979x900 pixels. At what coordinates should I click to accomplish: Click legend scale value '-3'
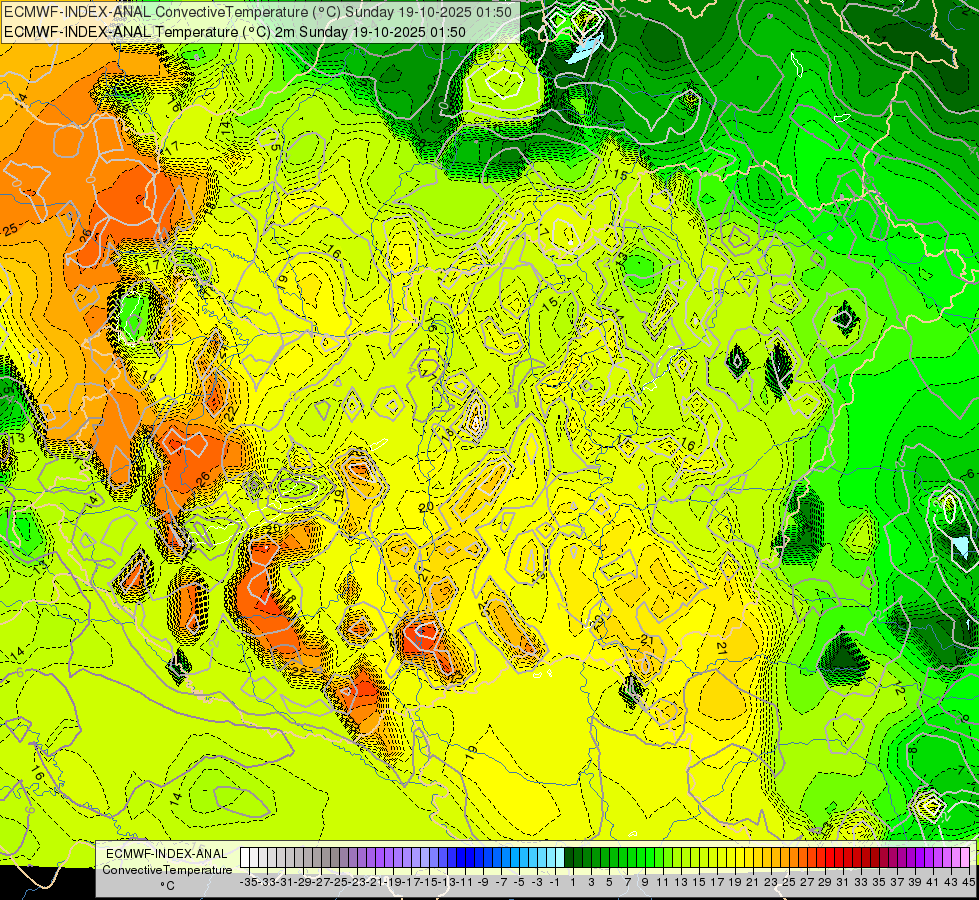537,882
